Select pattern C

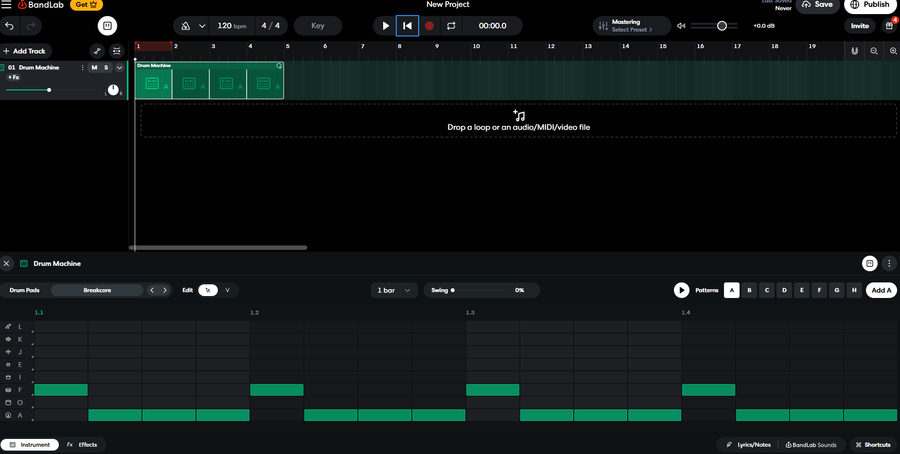pyautogui.click(x=767, y=290)
